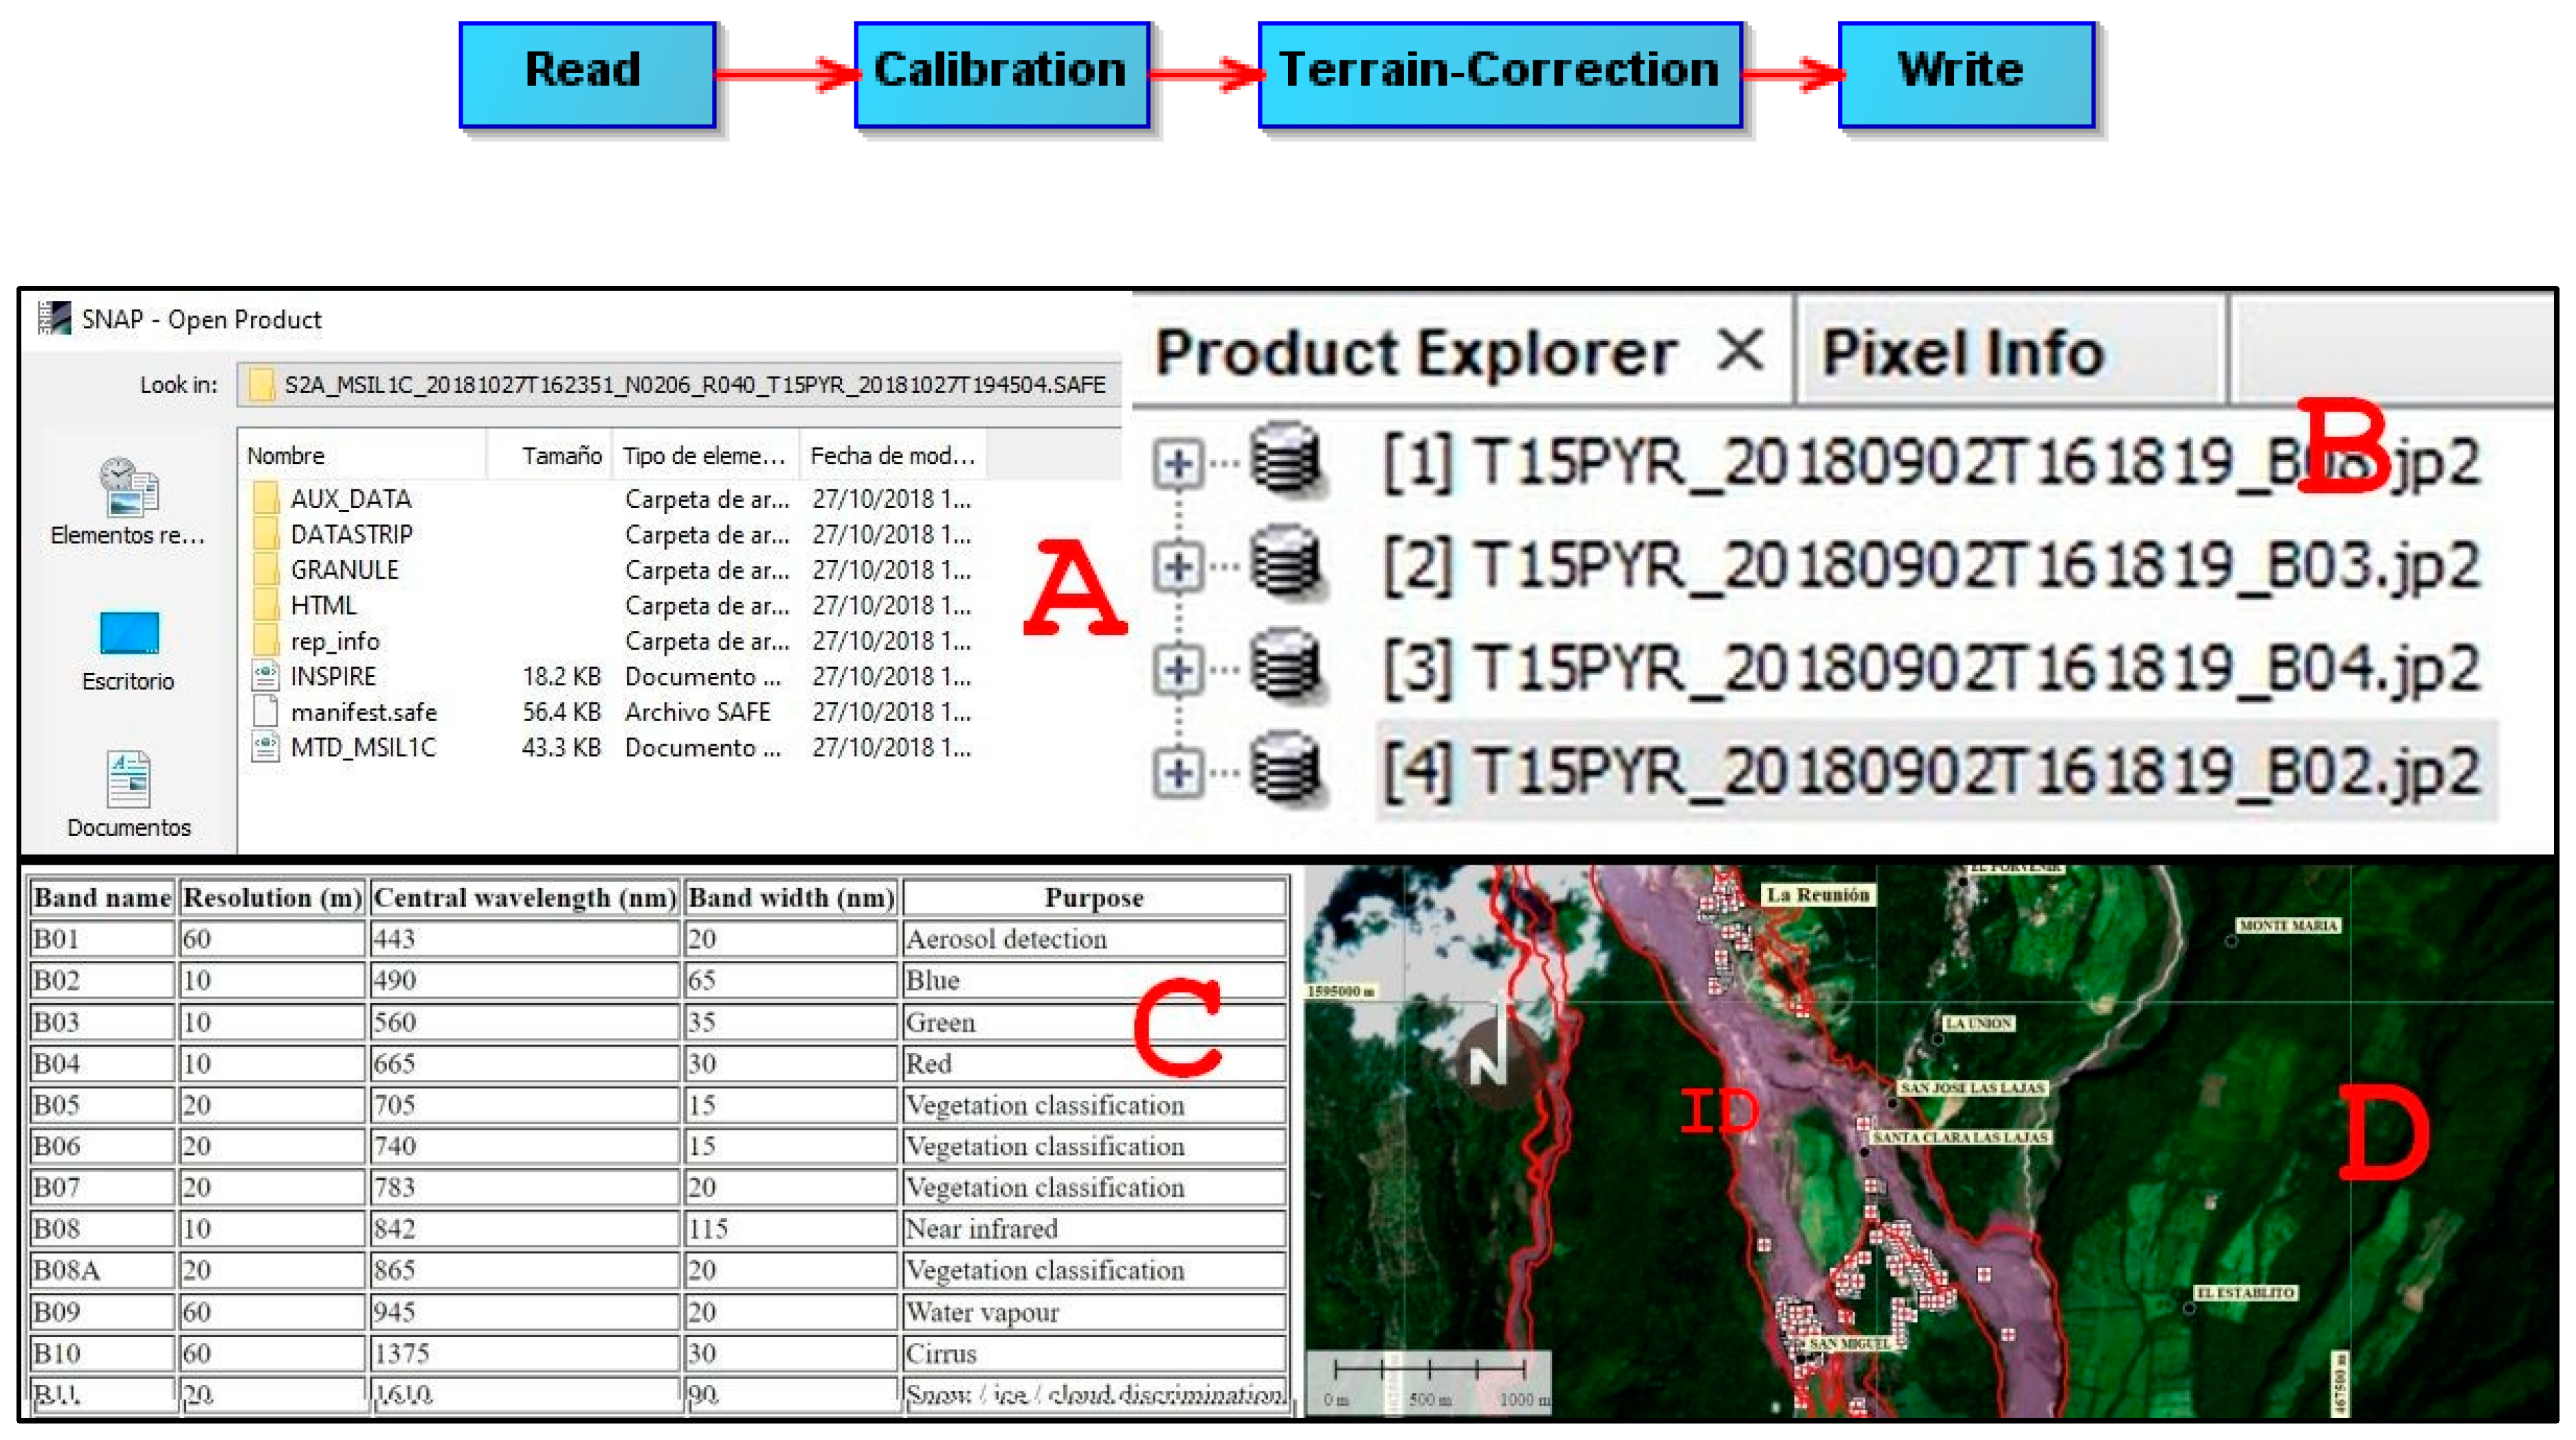
Task: Click the Calibration node in the graph
Action: [x=1001, y=75]
